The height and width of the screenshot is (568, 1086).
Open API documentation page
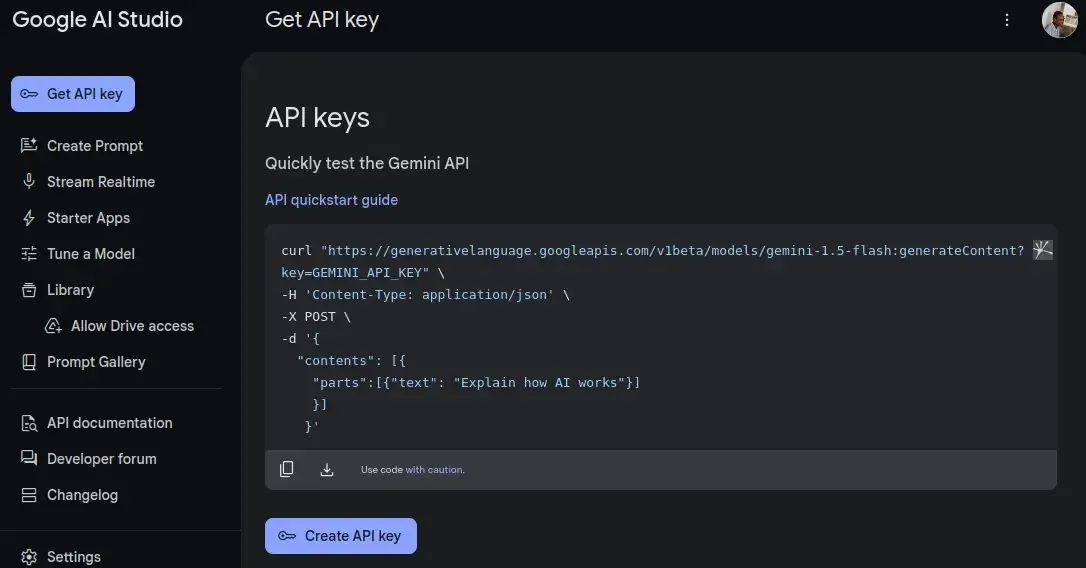tap(109, 423)
